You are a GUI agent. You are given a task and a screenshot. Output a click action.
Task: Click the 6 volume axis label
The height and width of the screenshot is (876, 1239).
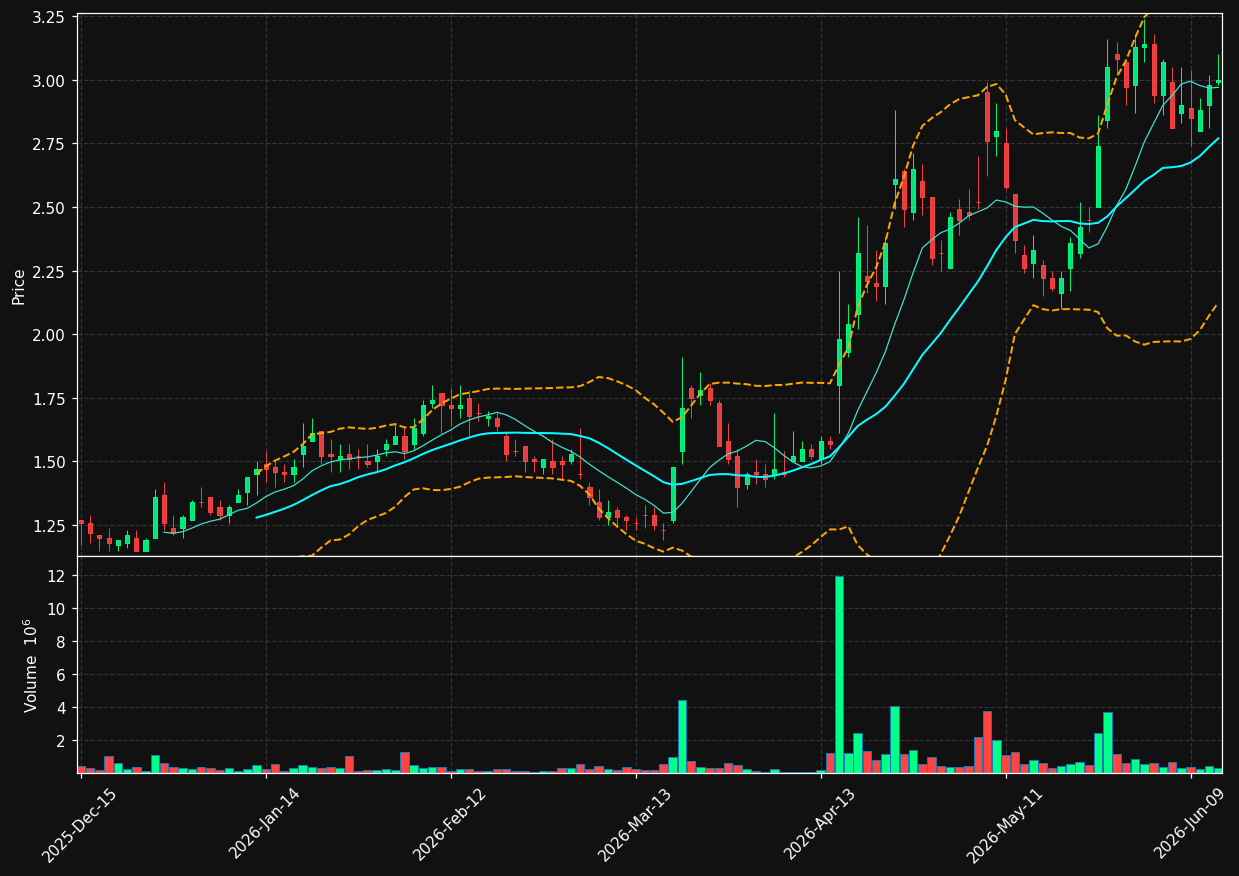(61, 675)
